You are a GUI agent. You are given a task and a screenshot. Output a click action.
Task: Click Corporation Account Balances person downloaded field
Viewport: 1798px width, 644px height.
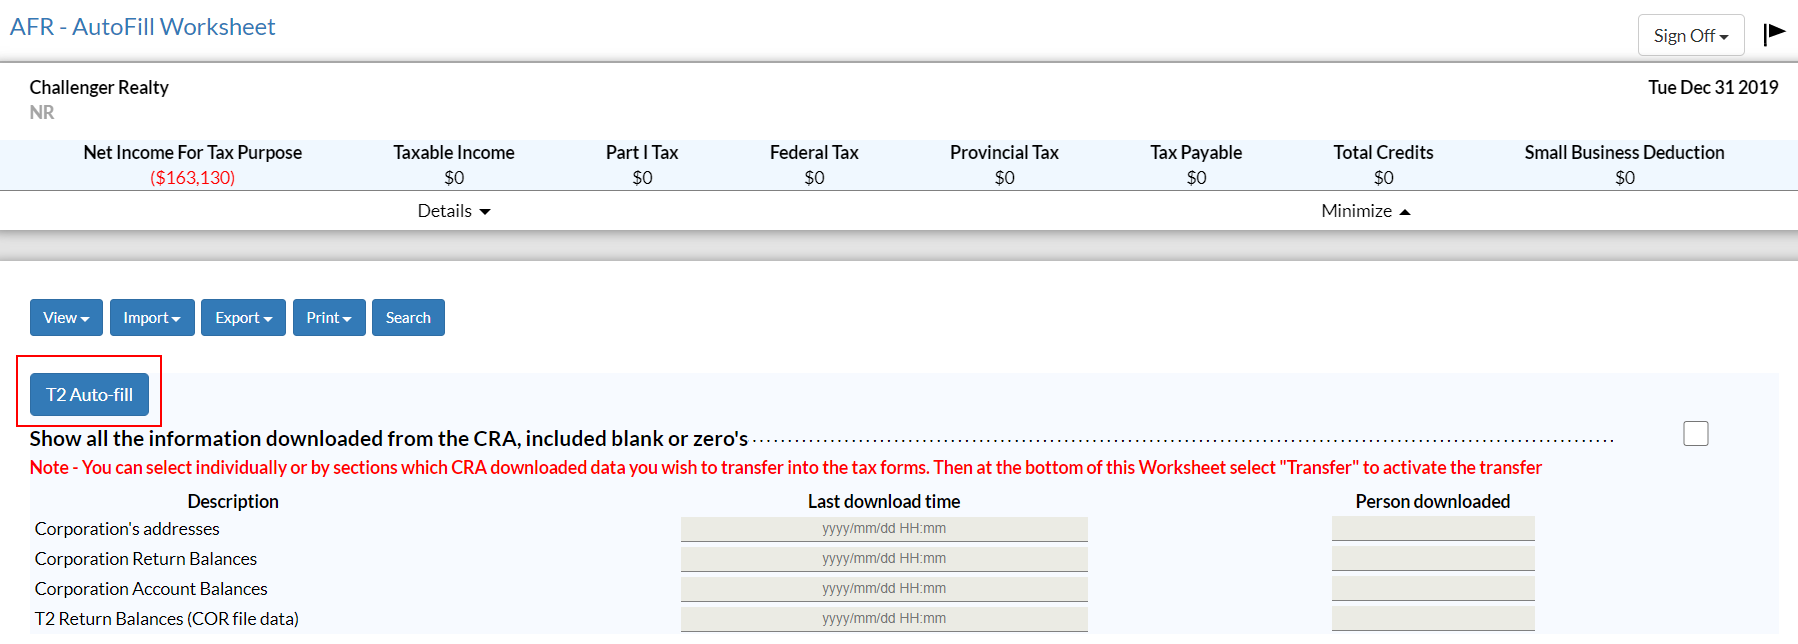(x=1432, y=589)
